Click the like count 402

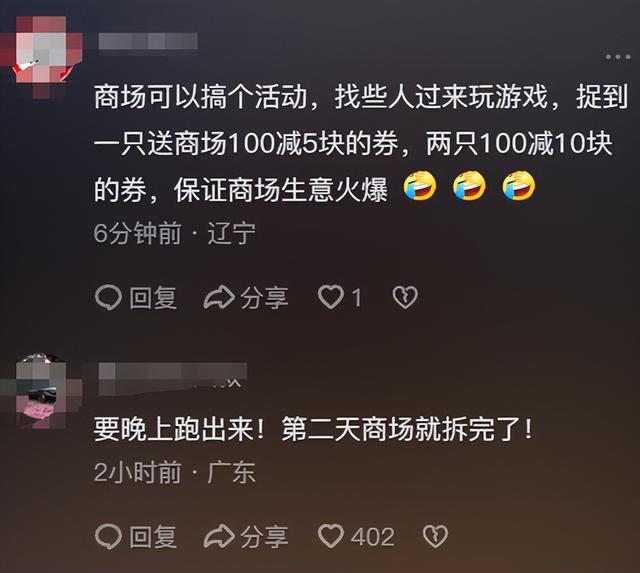[372, 537]
